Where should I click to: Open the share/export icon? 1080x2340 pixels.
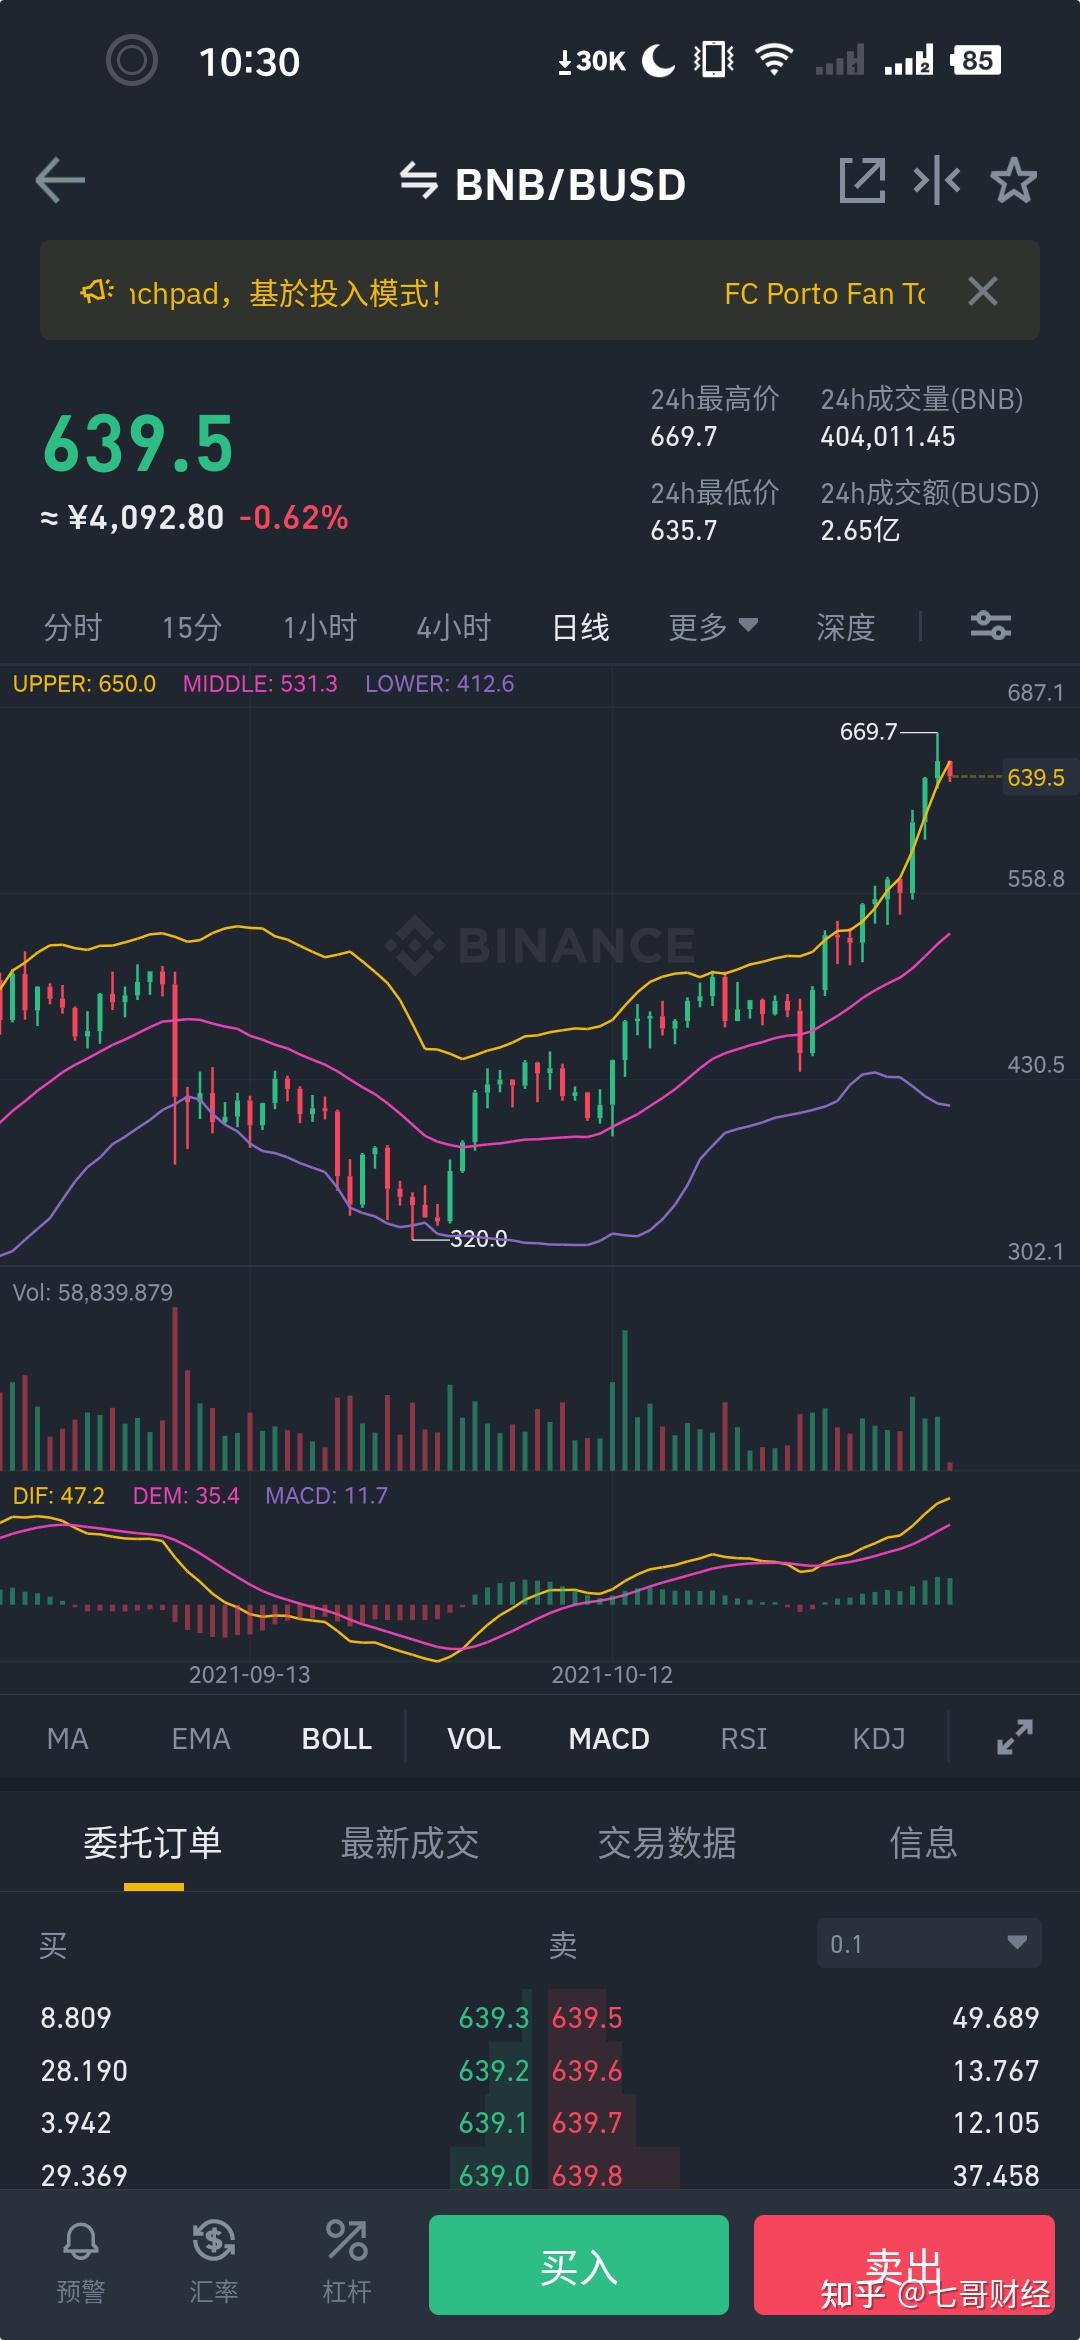pyautogui.click(x=862, y=181)
